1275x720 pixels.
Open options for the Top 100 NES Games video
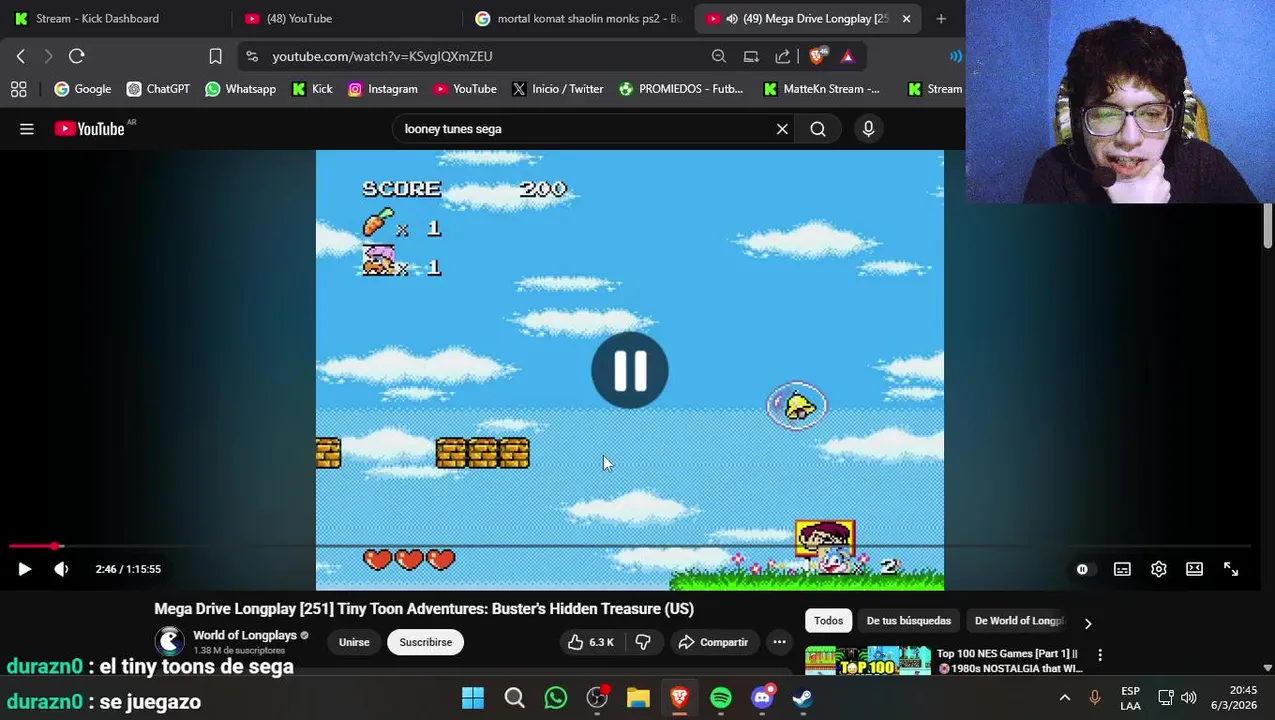click(x=1100, y=655)
